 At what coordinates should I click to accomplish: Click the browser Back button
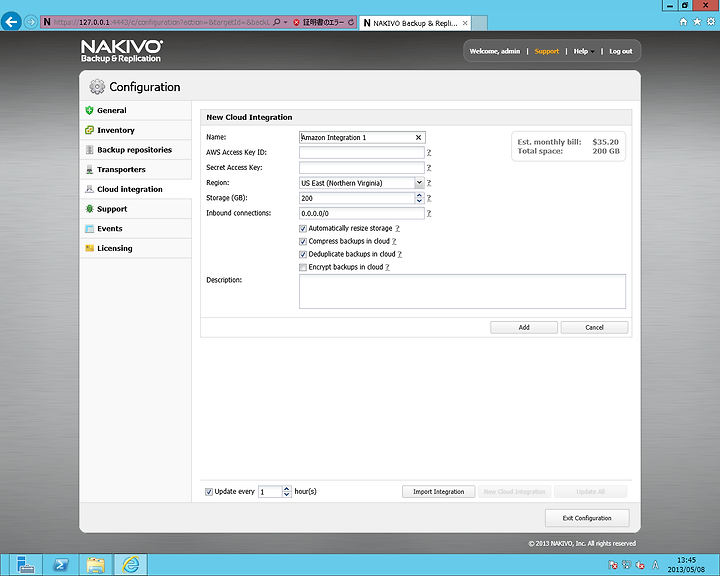[11, 22]
